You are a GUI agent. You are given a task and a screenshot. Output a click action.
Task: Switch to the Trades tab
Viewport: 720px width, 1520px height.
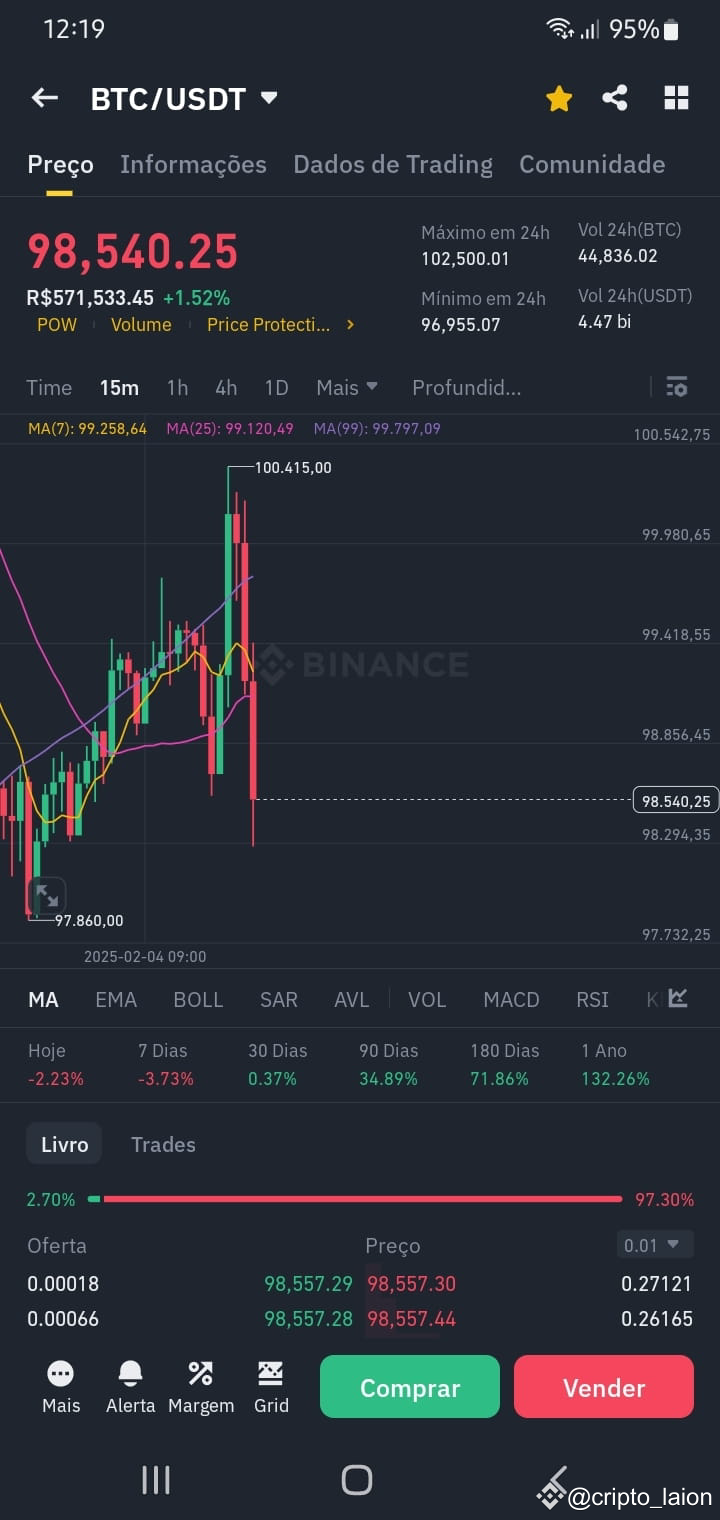(x=163, y=1144)
